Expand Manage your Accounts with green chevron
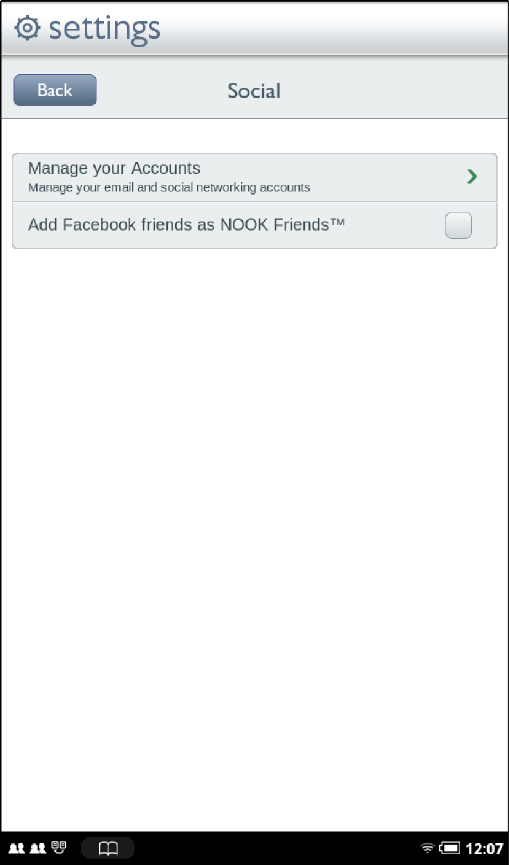This screenshot has width=509, height=865. 472,177
